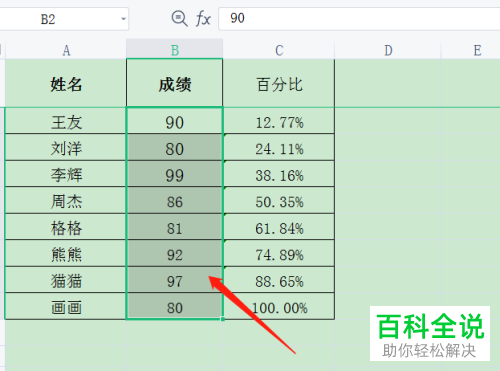Click score cell 80 in 刘洋 row
The image size is (500, 371).
[x=175, y=148]
